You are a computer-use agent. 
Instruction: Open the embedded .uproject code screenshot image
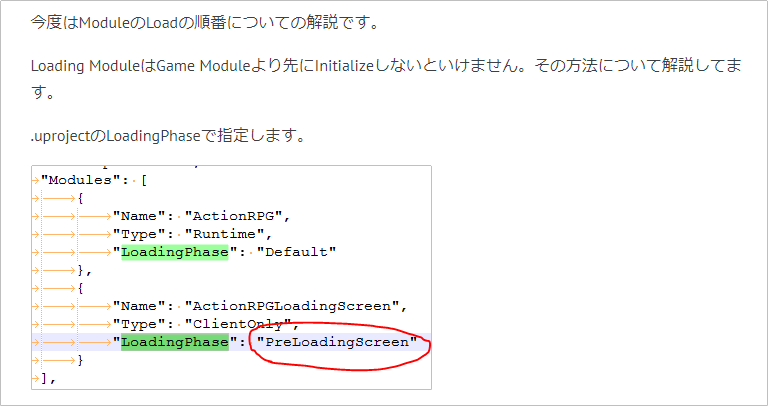tap(231, 277)
